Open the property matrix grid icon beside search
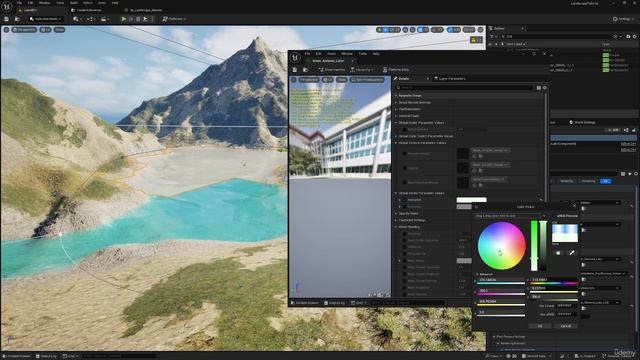This screenshot has width=640, height=360. click(539, 88)
